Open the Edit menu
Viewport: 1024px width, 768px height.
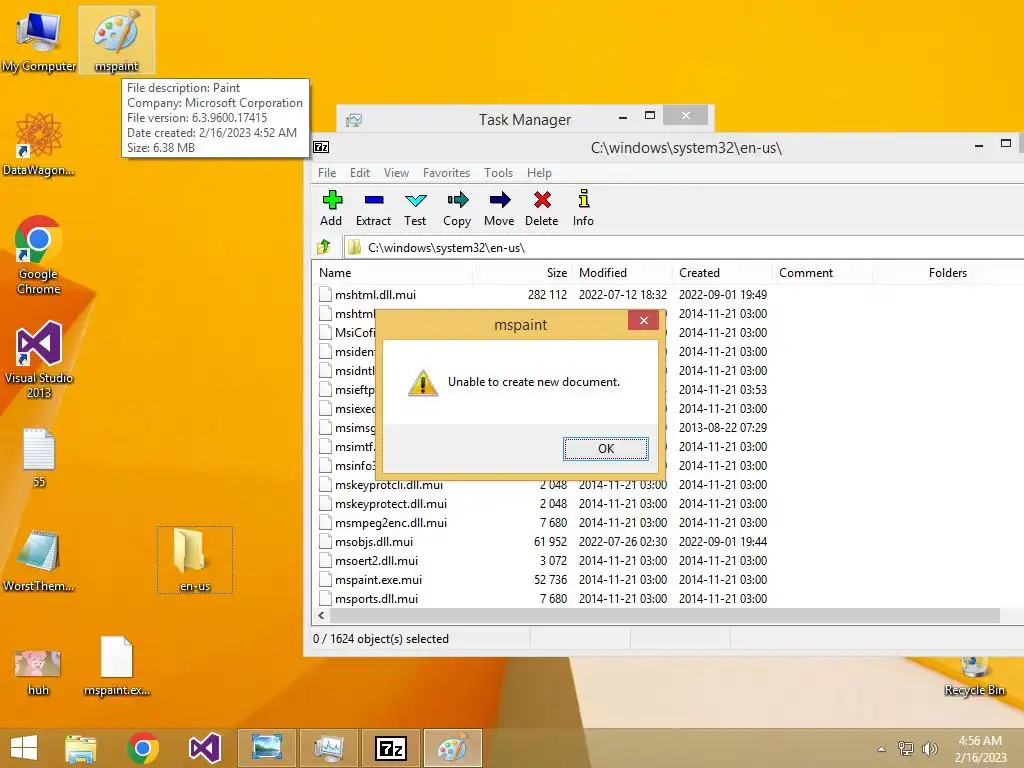point(360,172)
